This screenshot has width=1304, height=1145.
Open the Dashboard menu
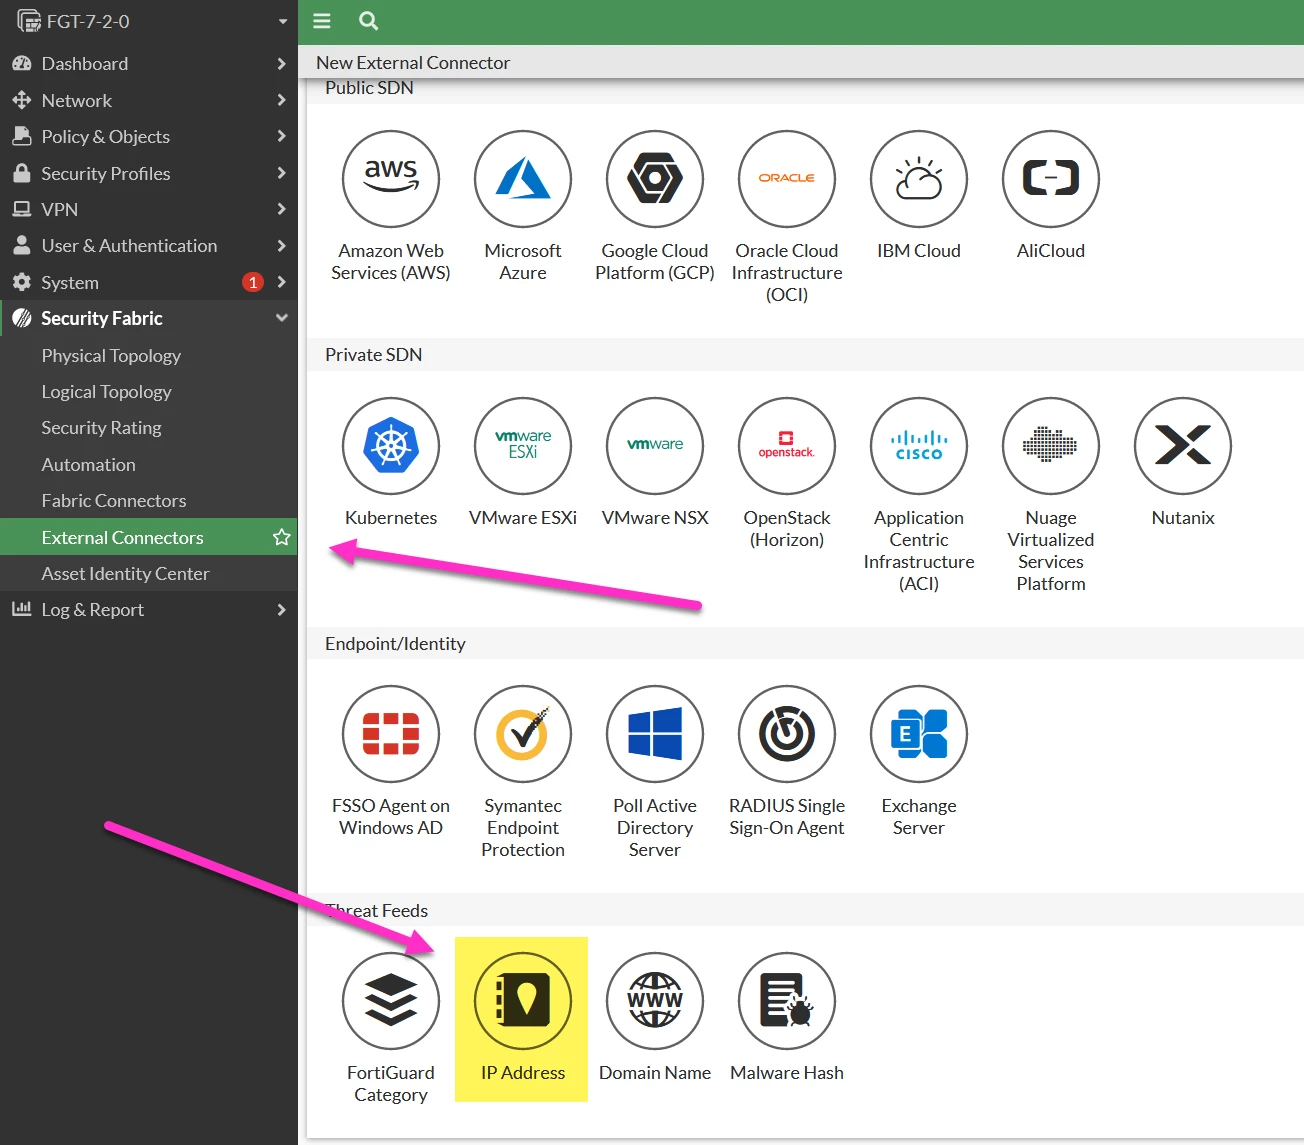pyautogui.click(x=85, y=64)
